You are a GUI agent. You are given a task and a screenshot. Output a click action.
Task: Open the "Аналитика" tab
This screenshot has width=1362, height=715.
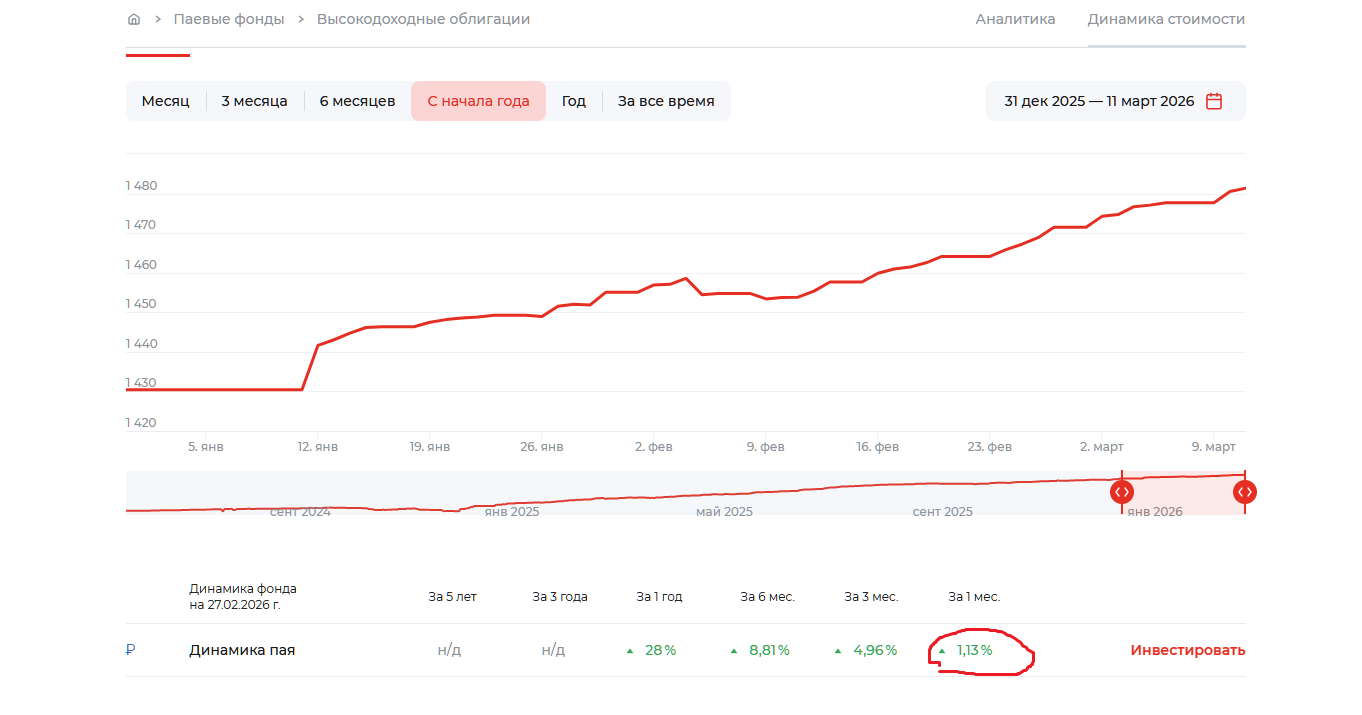[1015, 19]
